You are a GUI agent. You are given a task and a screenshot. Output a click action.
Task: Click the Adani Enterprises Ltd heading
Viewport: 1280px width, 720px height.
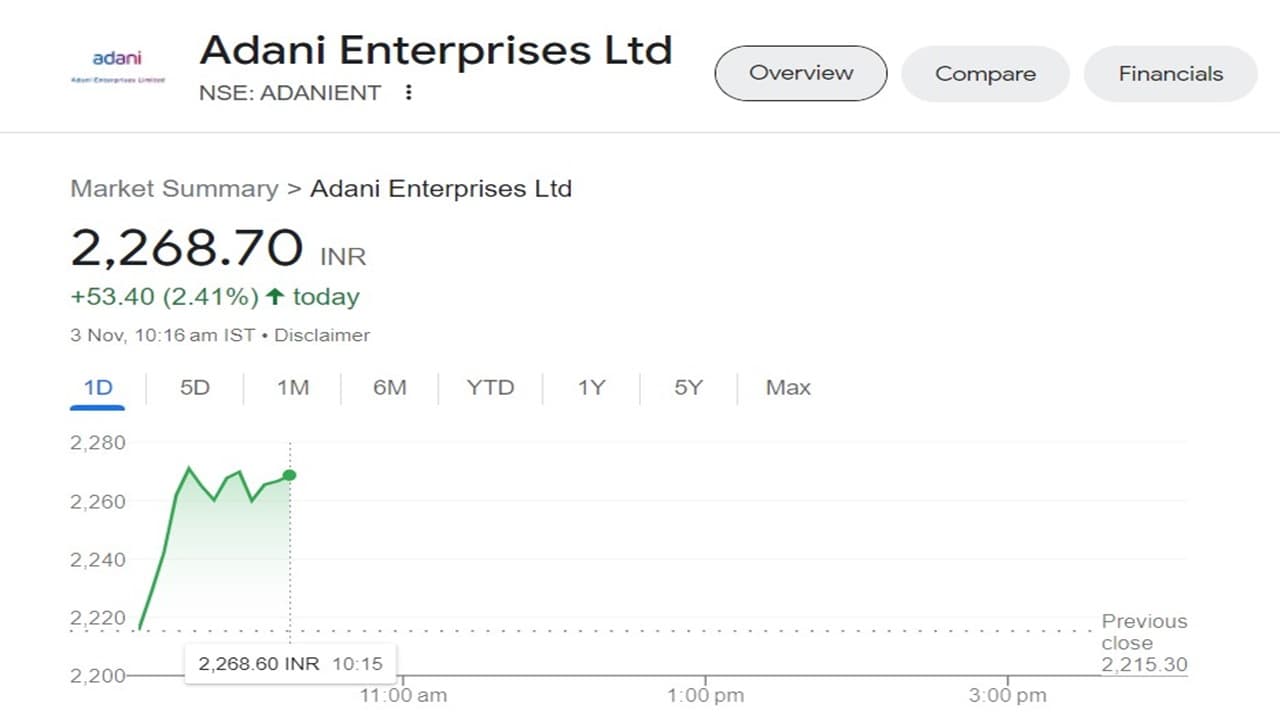436,50
